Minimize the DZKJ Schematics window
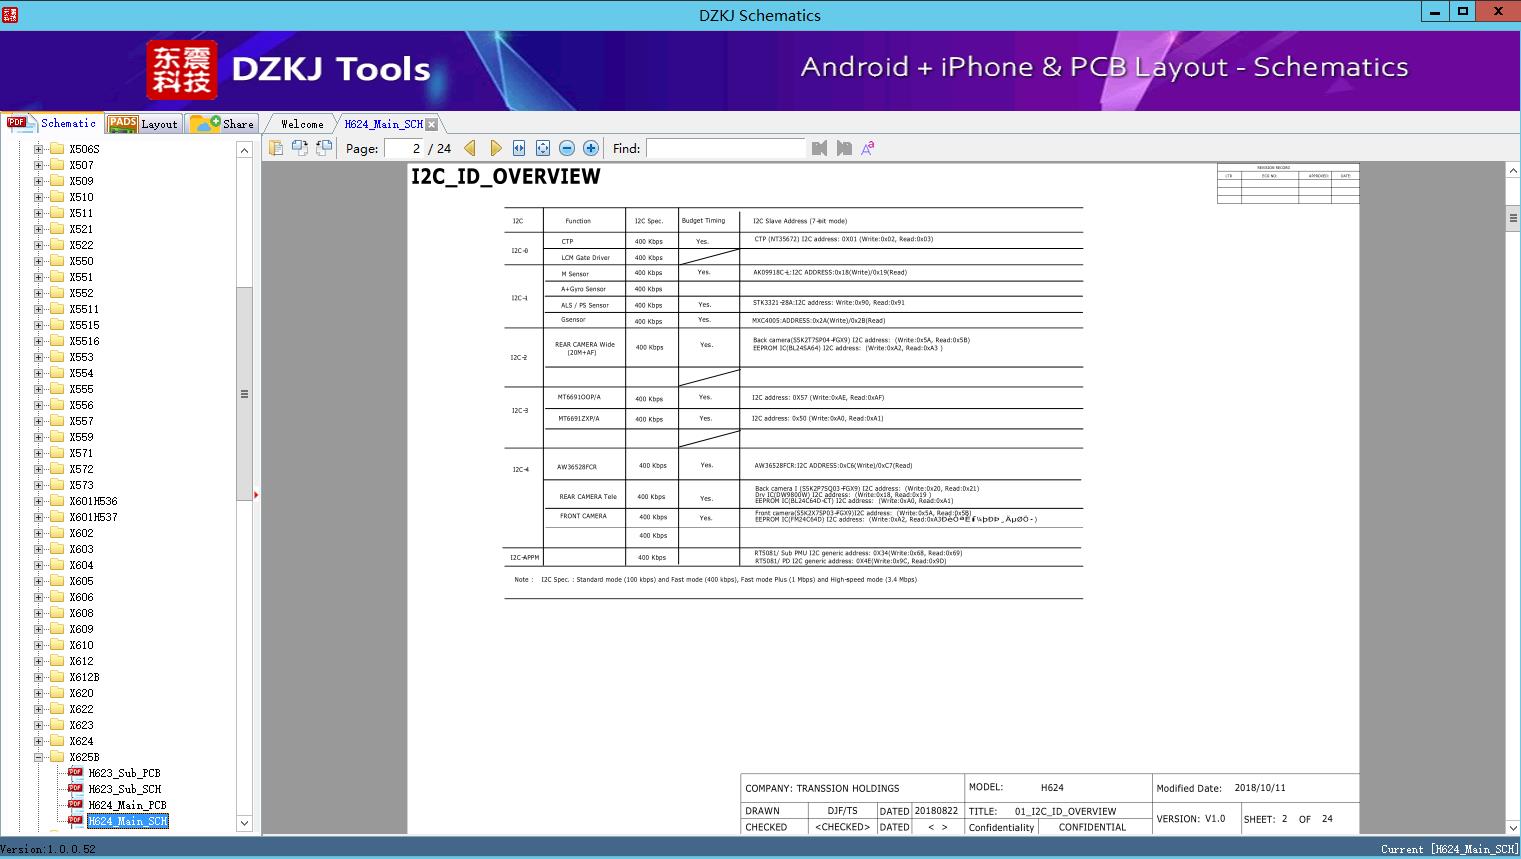Image resolution: width=1521 pixels, height=859 pixels. [x=1434, y=12]
